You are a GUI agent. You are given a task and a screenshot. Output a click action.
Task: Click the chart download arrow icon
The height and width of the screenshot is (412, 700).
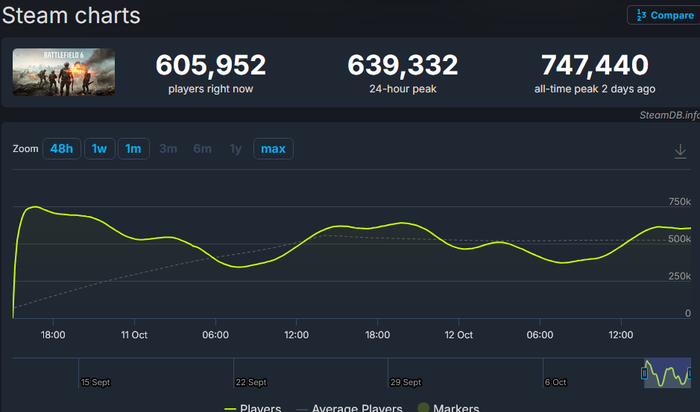(680, 150)
